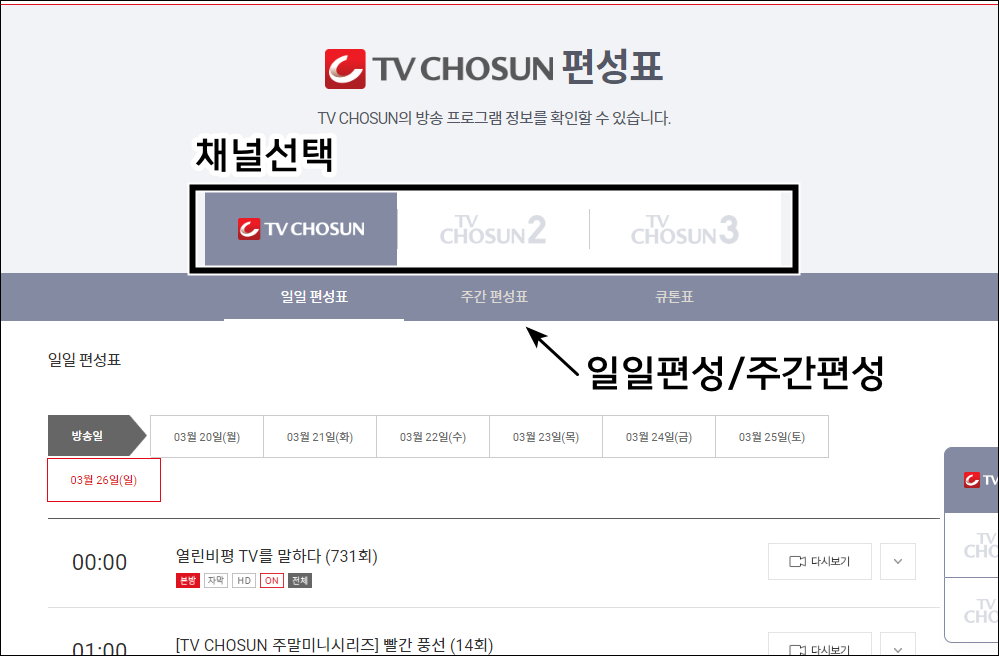Select the TV CHOSUN 3 channel icon
The height and width of the screenshot is (656, 999).
pos(686,228)
